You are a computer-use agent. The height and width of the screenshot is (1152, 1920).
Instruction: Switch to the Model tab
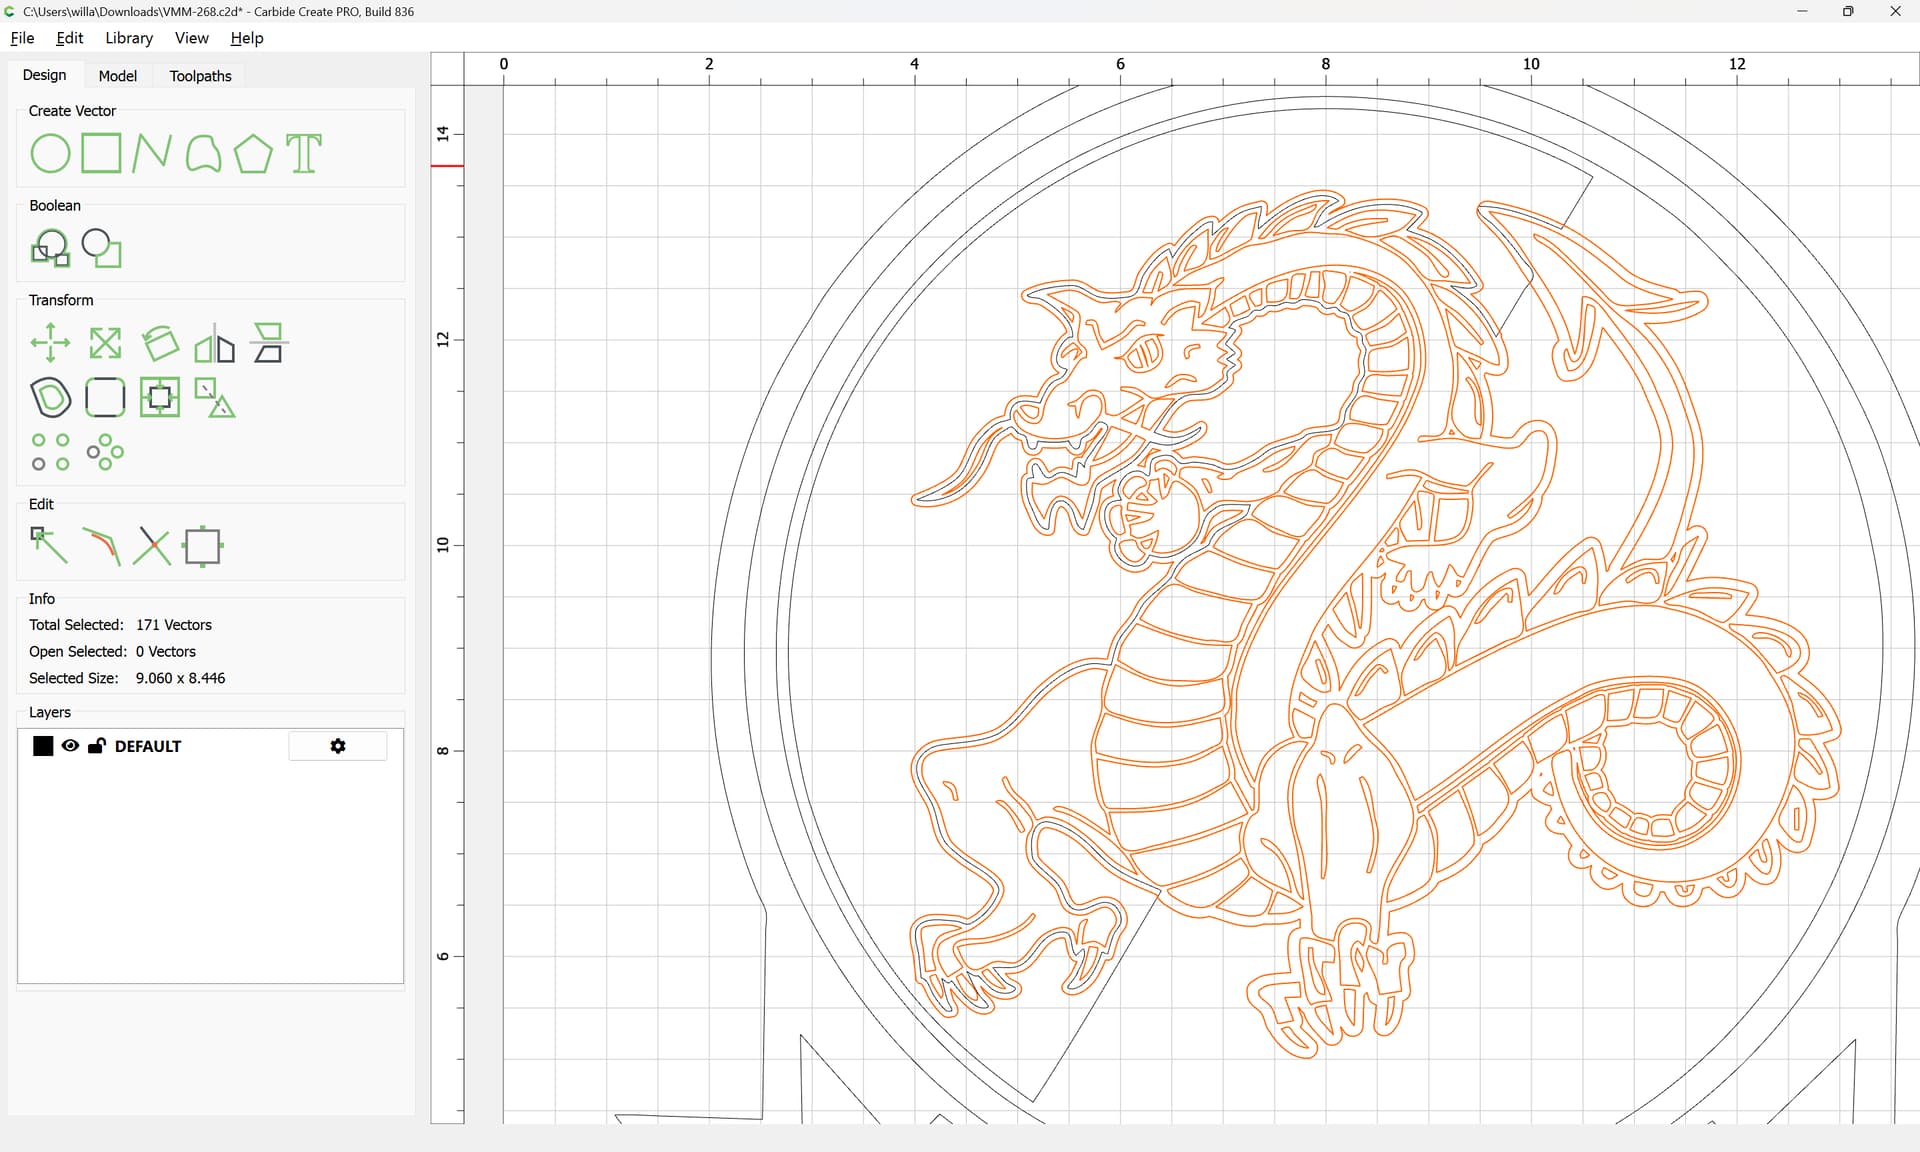[x=117, y=76]
